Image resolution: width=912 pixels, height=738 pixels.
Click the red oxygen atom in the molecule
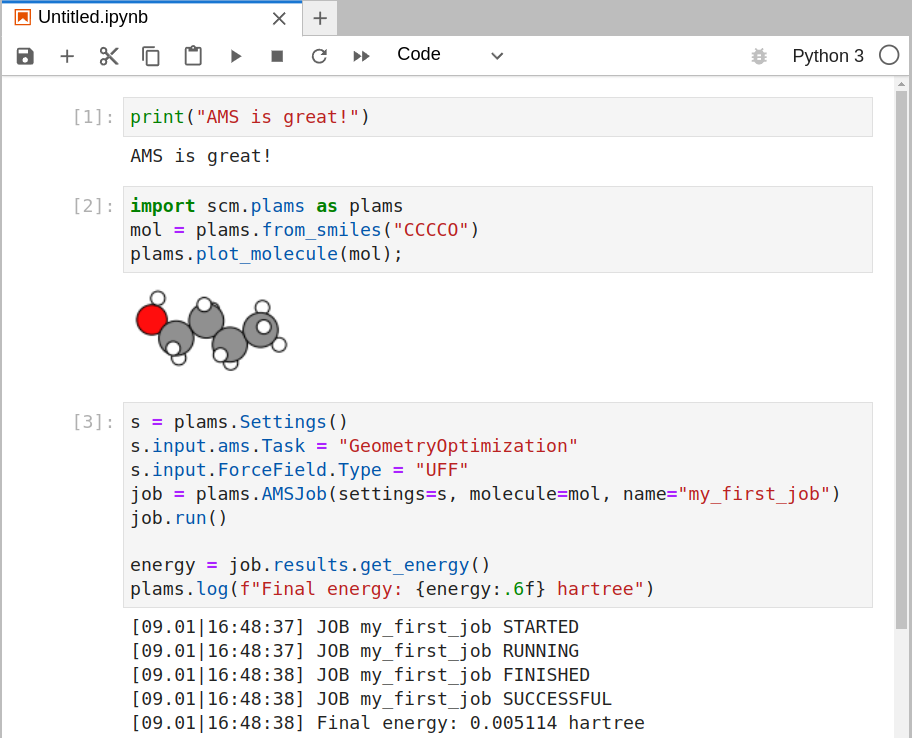(x=151, y=319)
